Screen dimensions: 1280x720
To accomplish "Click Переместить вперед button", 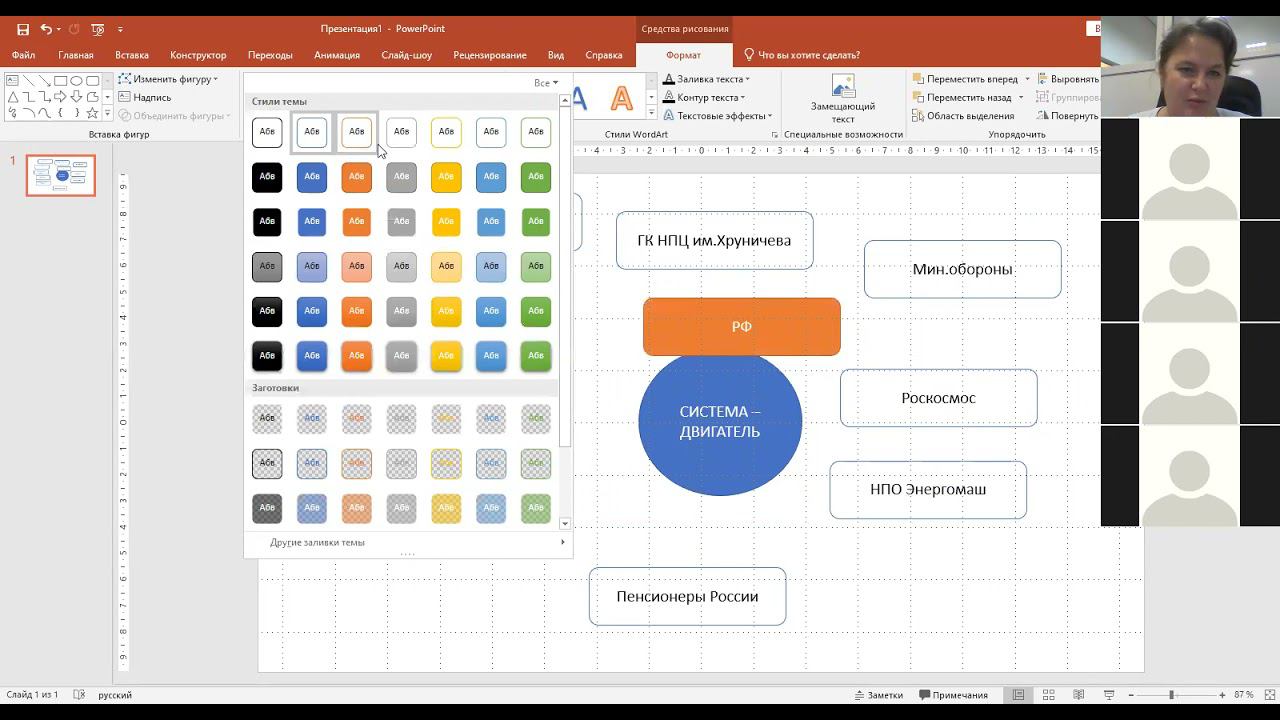I will [964, 79].
